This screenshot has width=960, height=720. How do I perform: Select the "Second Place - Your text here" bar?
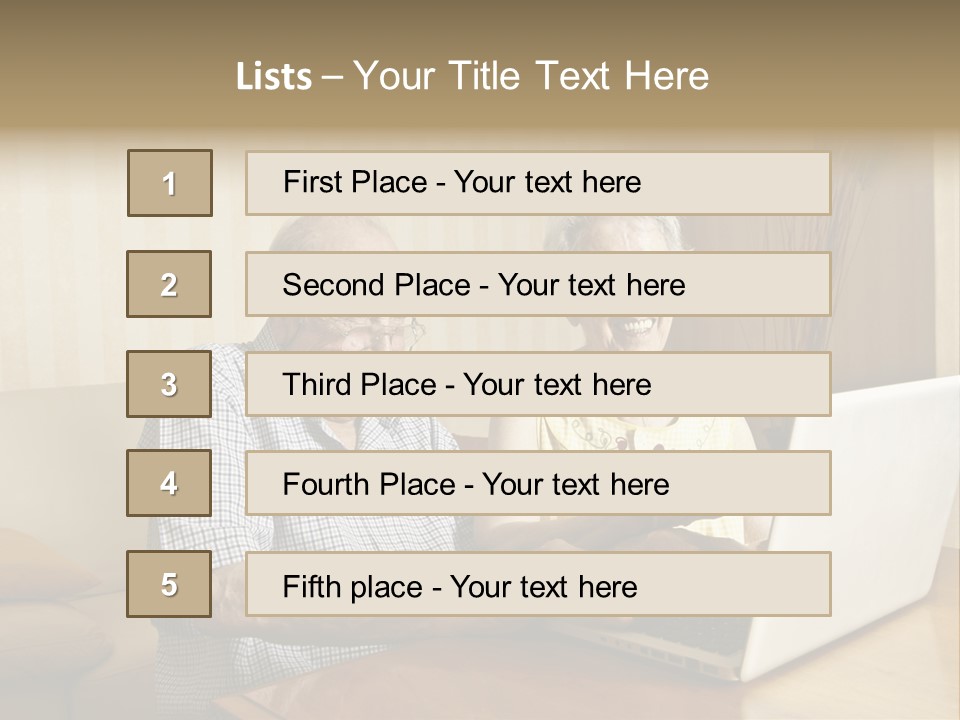pos(538,285)
